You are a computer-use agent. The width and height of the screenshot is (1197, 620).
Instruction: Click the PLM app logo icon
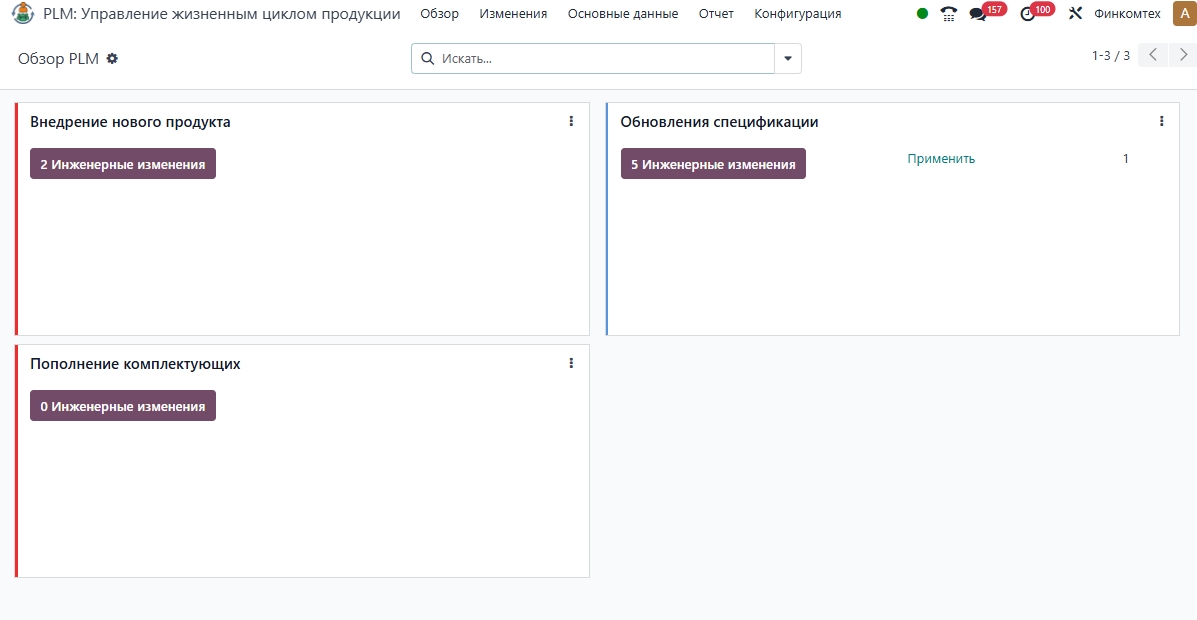pos(22,14)
